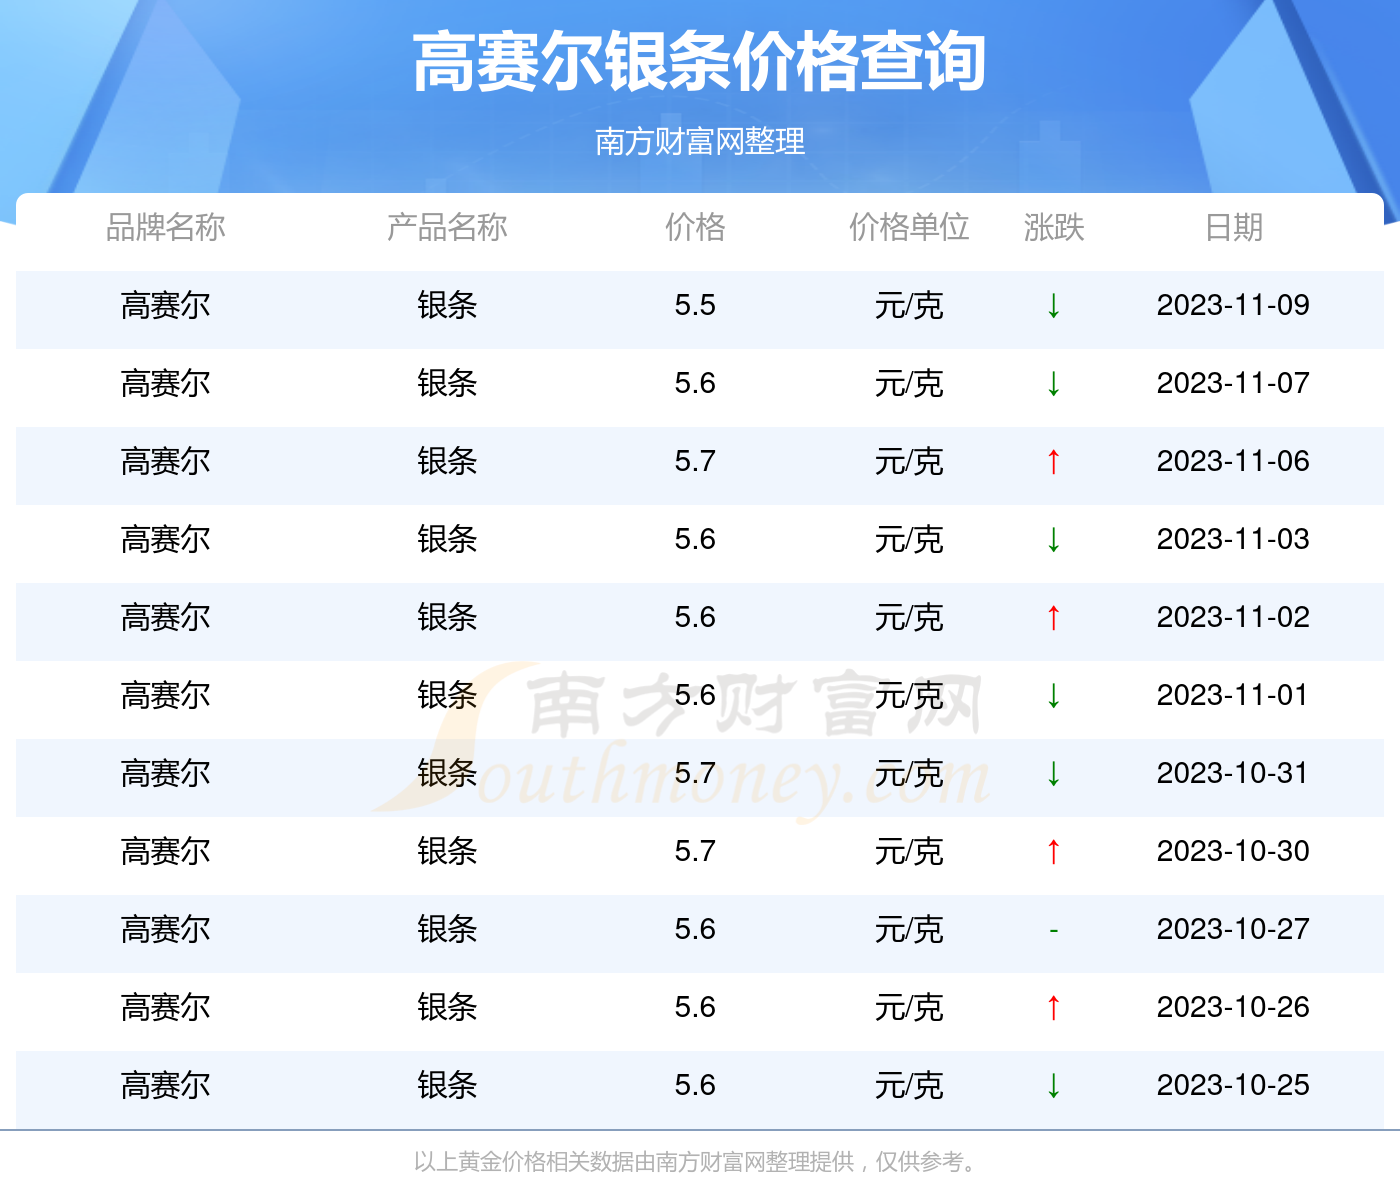The image size is (1400, 1177).
Task: Click product 银条 in the 2023-11-03 row
Action: click(447, 539)
